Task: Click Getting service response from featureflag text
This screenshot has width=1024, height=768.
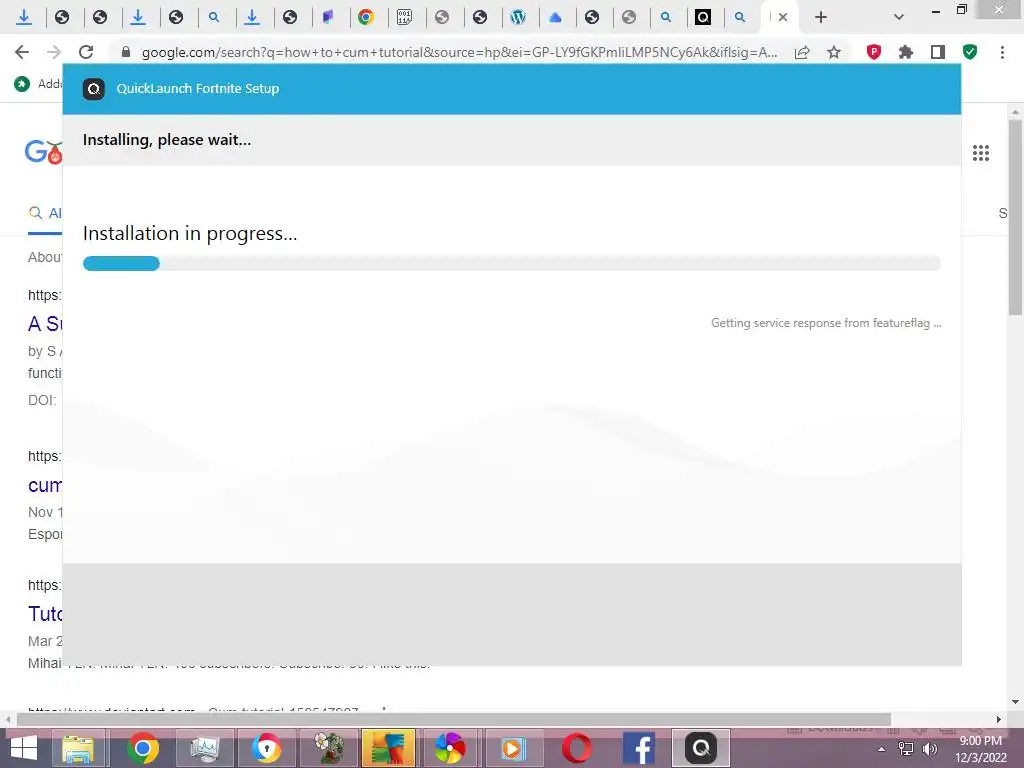Action: click(x=826, y=323)
